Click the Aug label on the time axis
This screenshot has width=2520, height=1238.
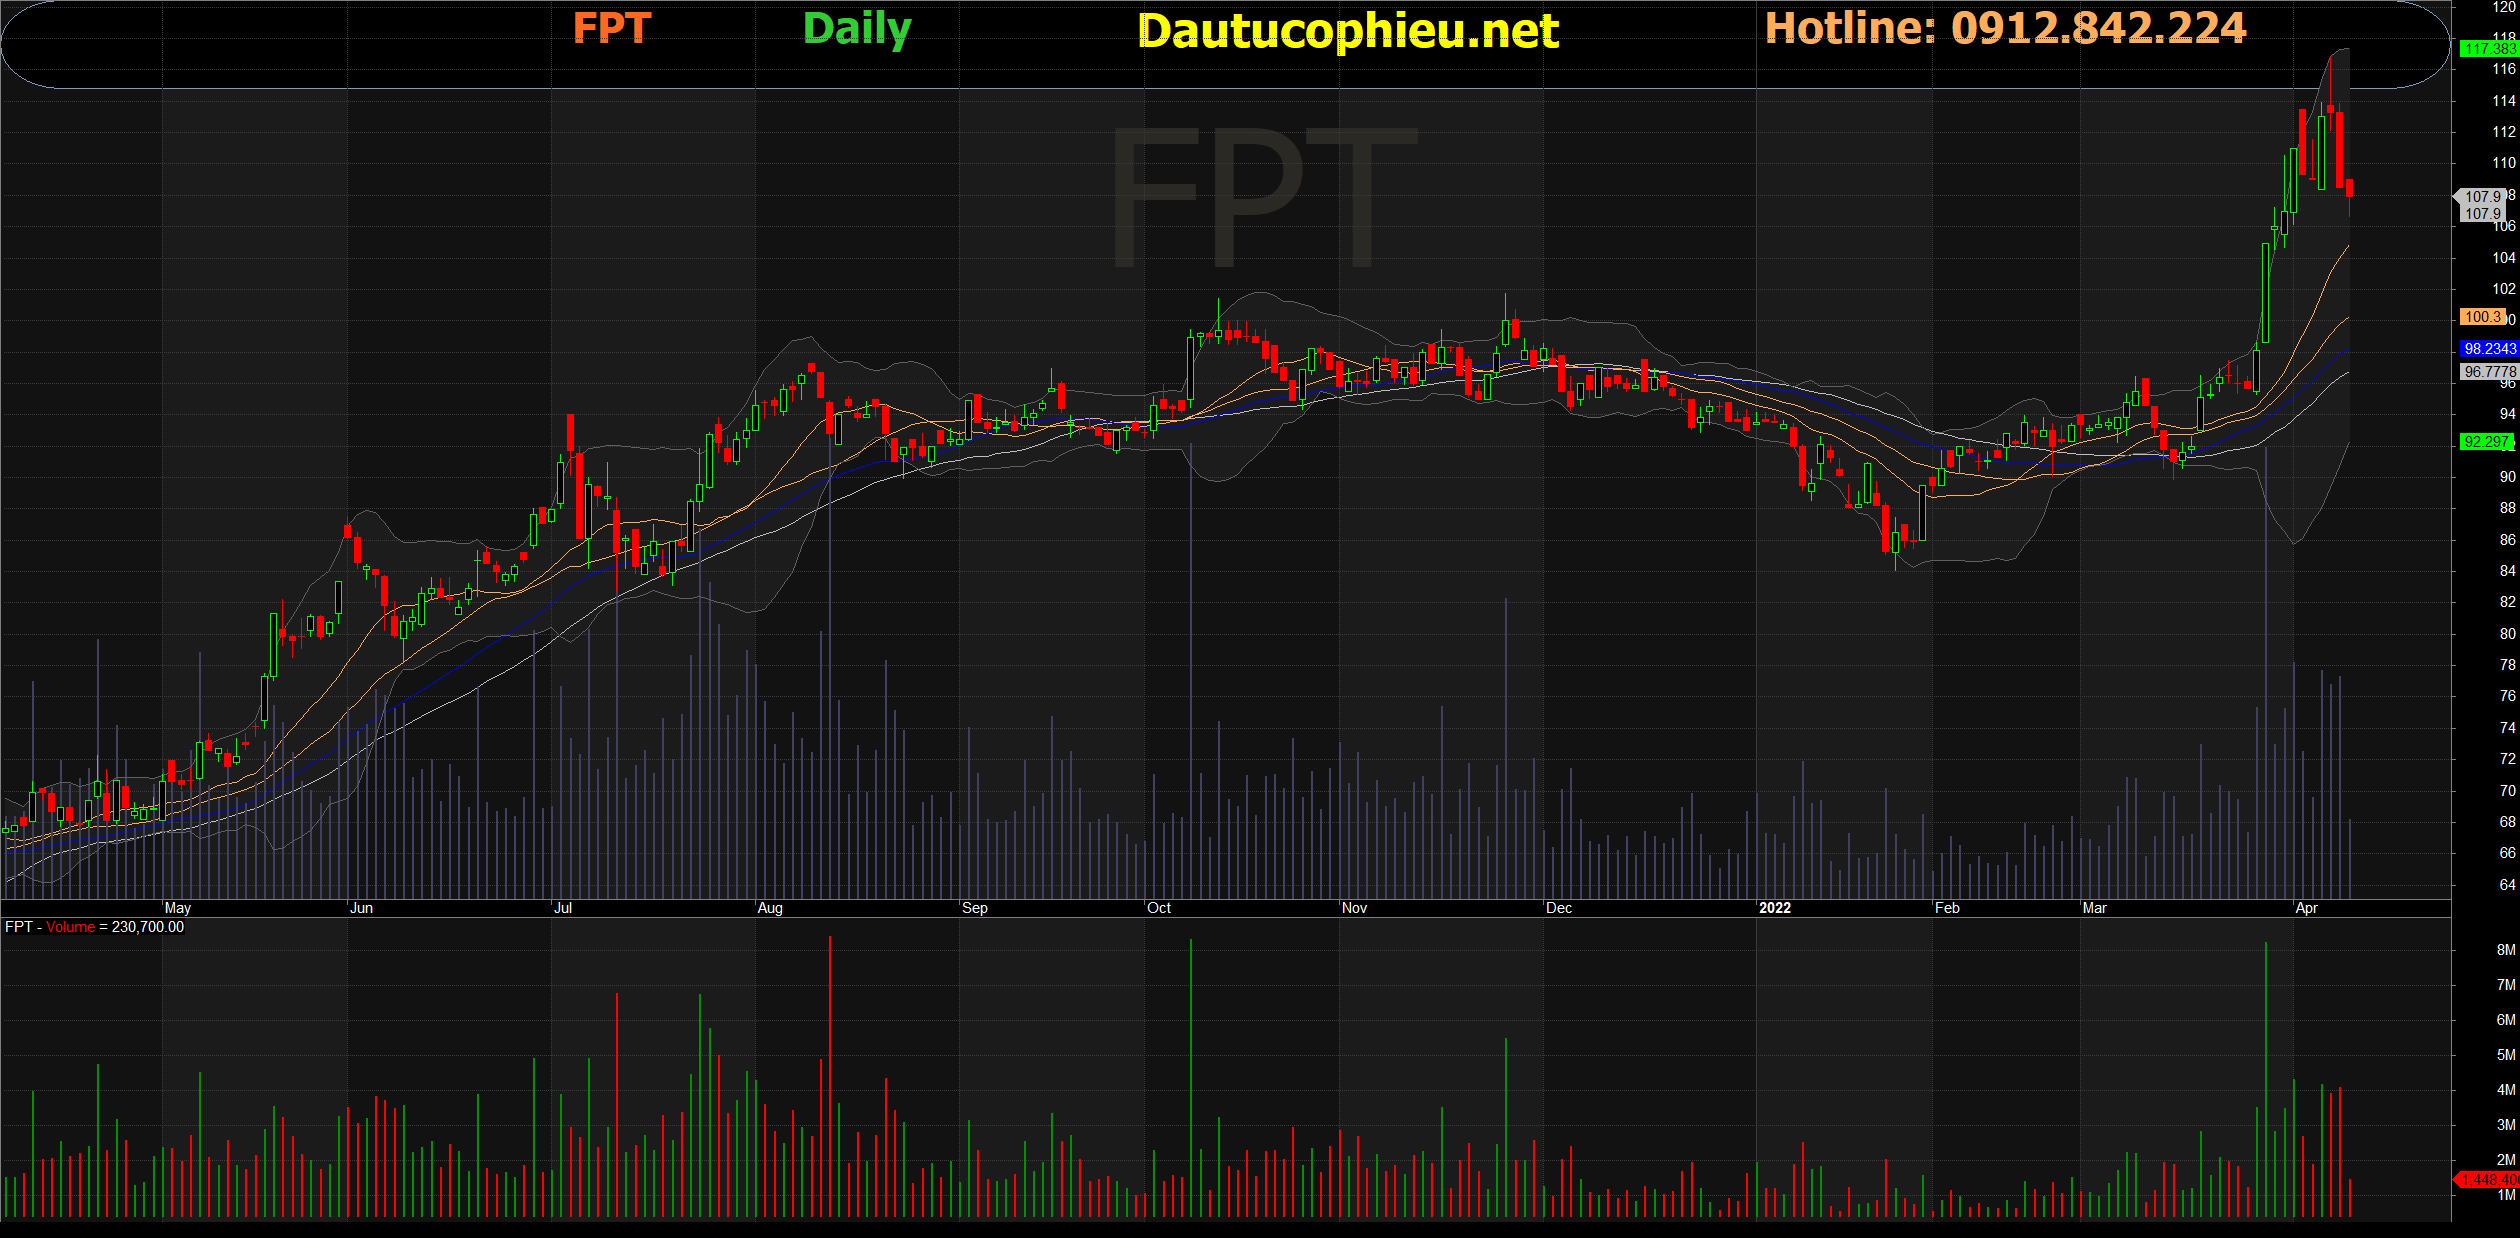coord(770,908)
